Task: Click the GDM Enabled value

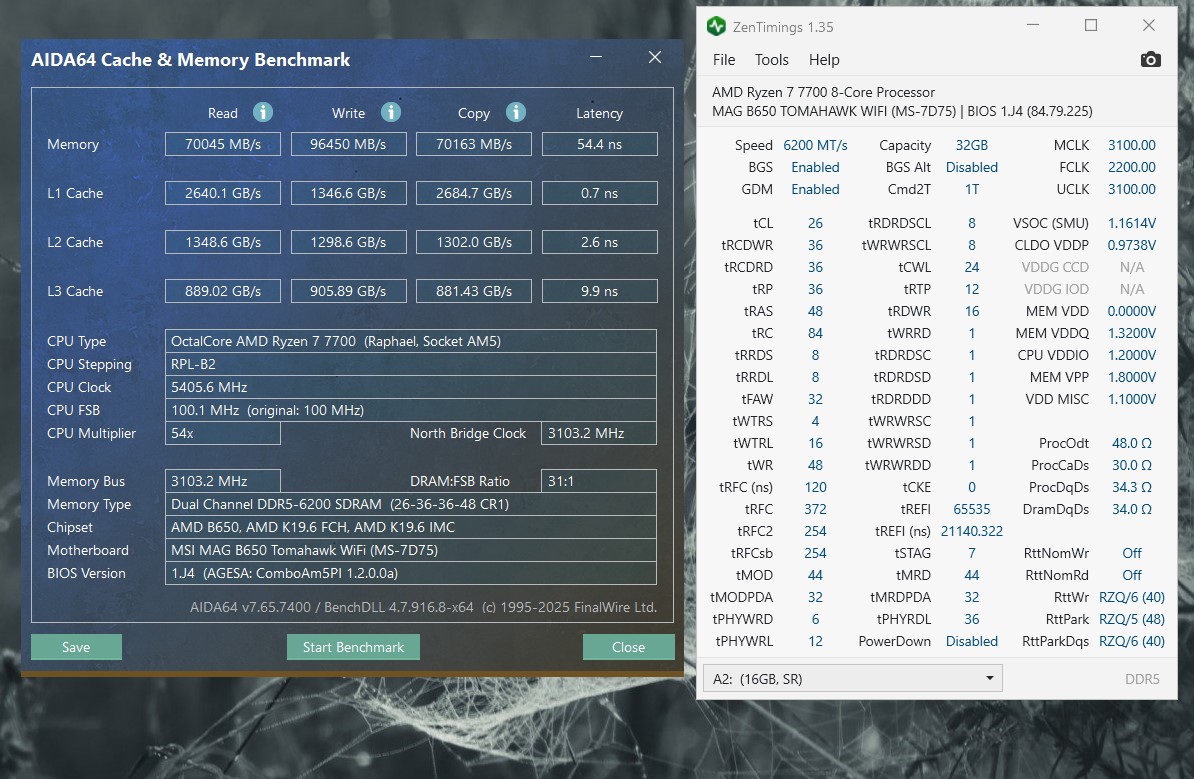Action: coord(815,189)
